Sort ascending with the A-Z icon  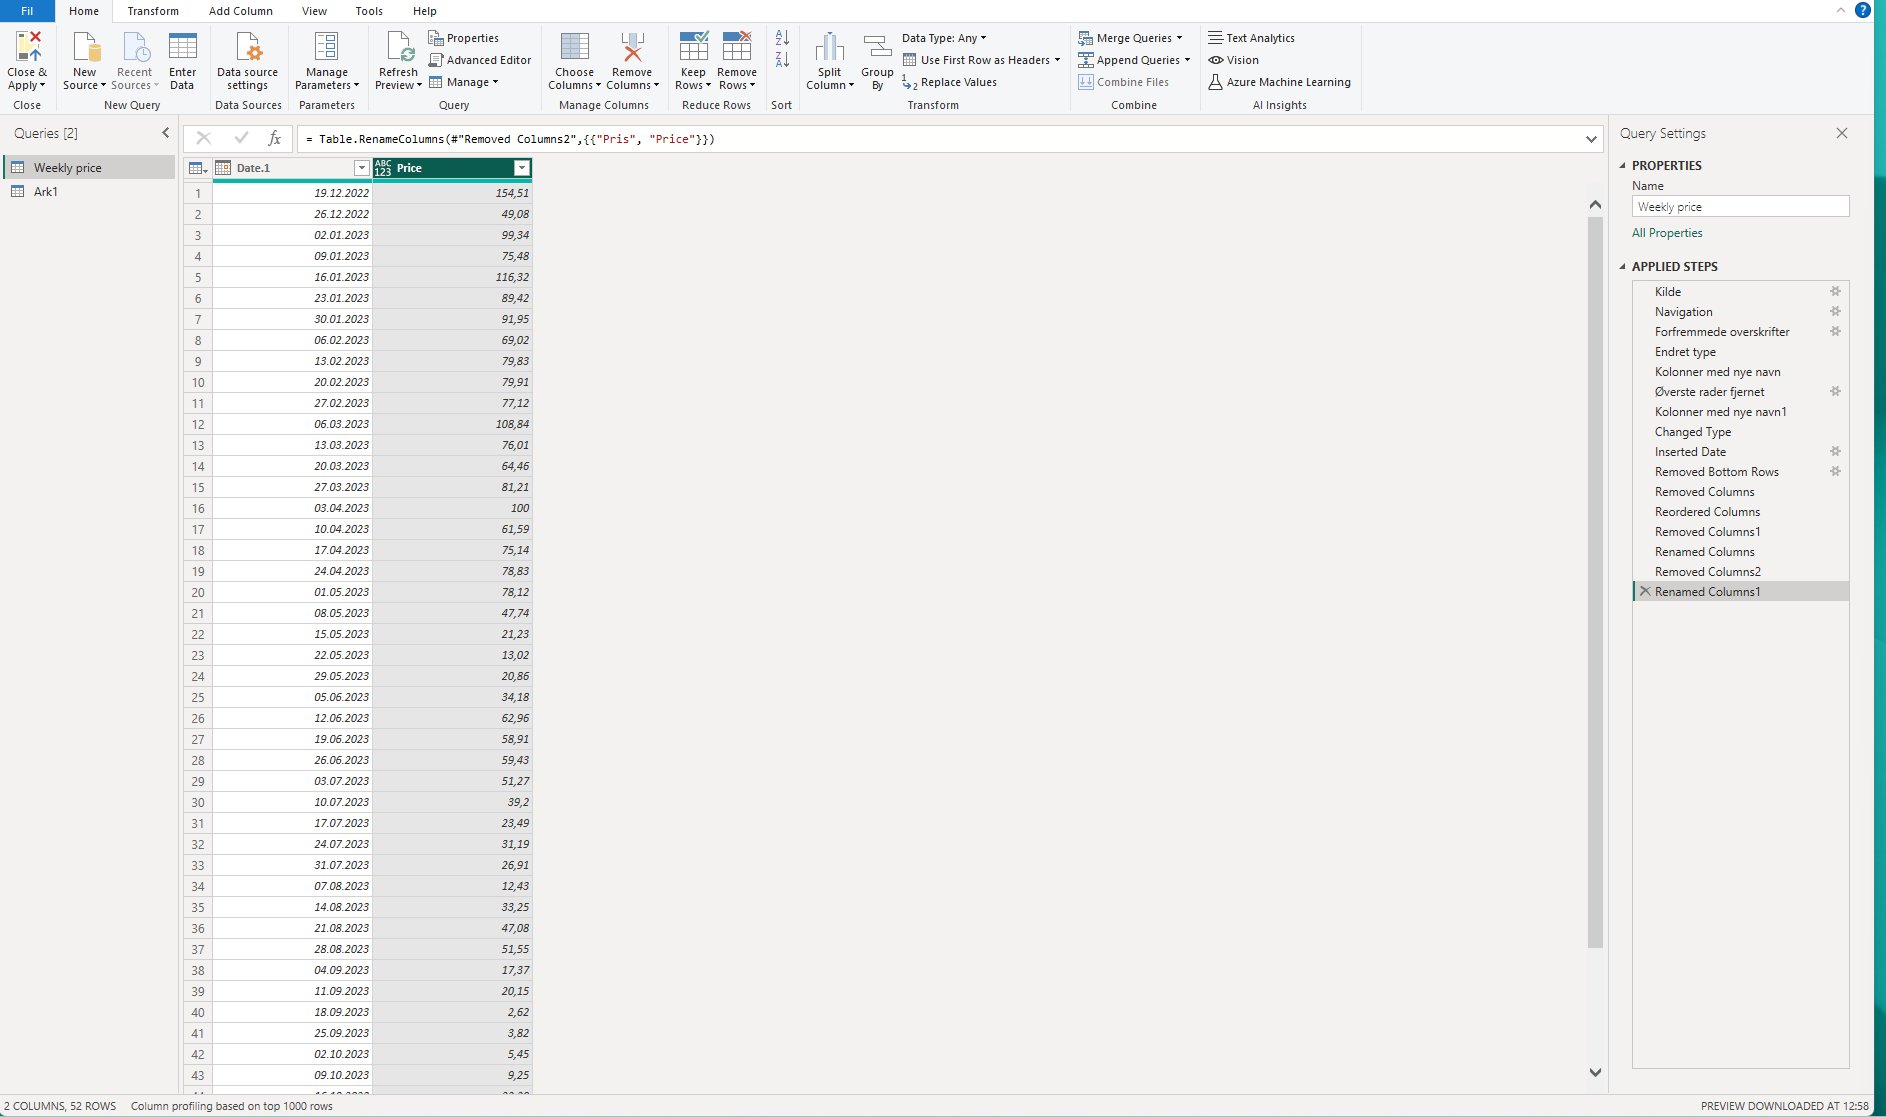(782, 38)
